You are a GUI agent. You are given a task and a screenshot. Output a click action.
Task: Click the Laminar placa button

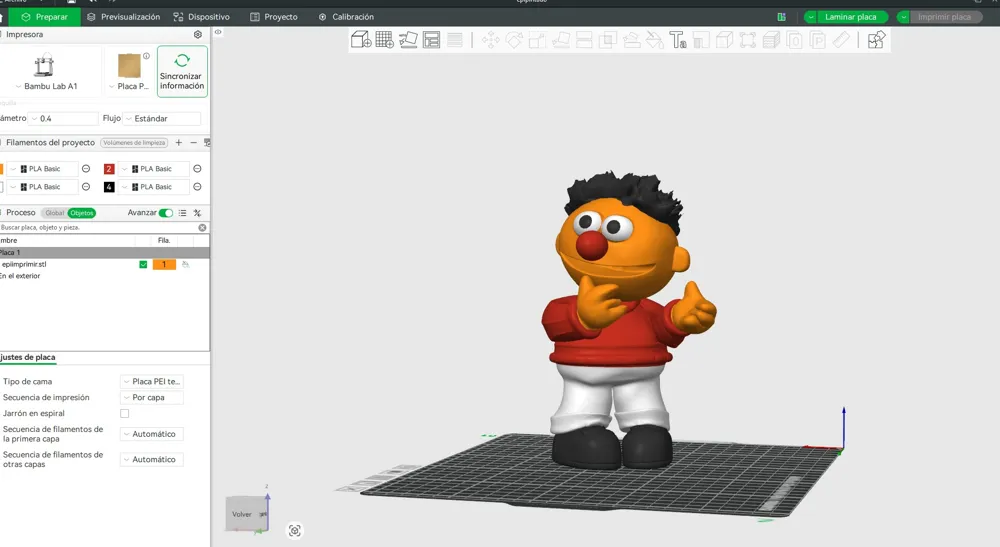coord(851,17)
